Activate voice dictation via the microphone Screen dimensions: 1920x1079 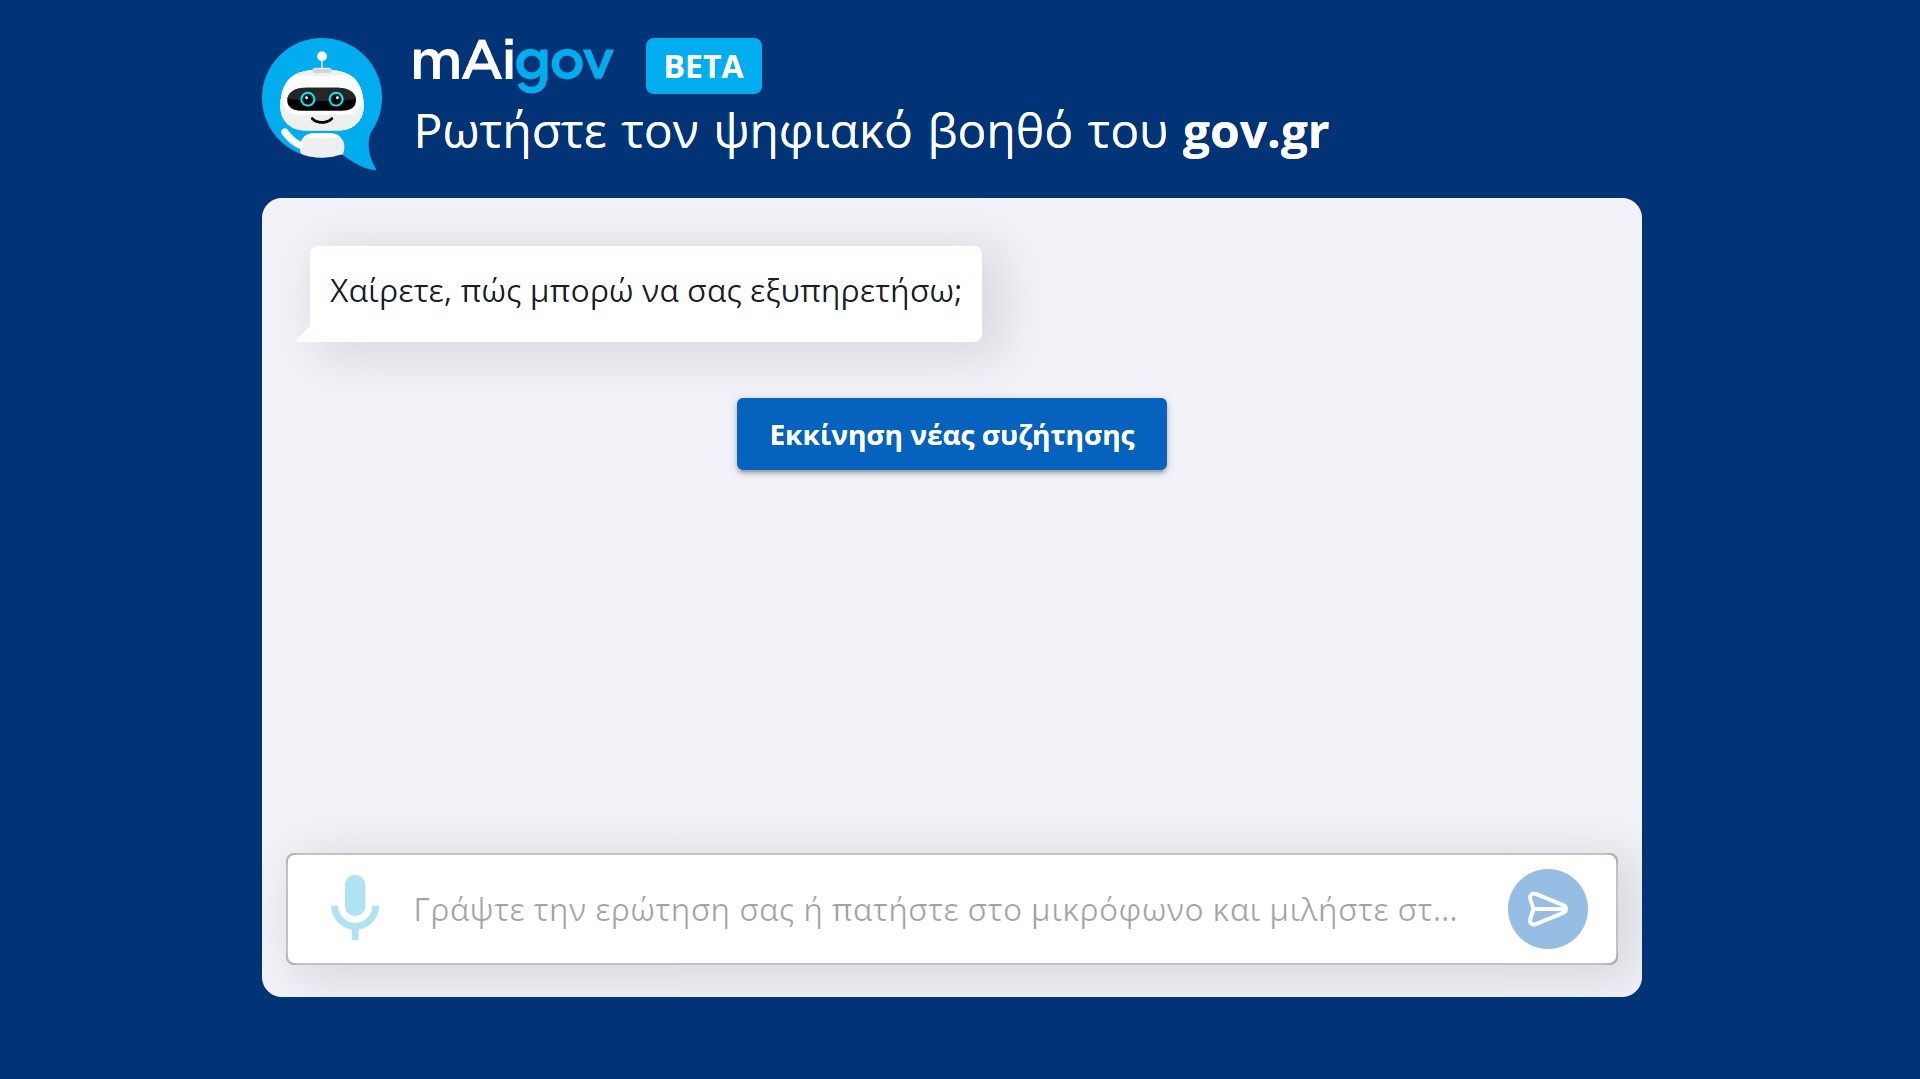pos(355,907)
